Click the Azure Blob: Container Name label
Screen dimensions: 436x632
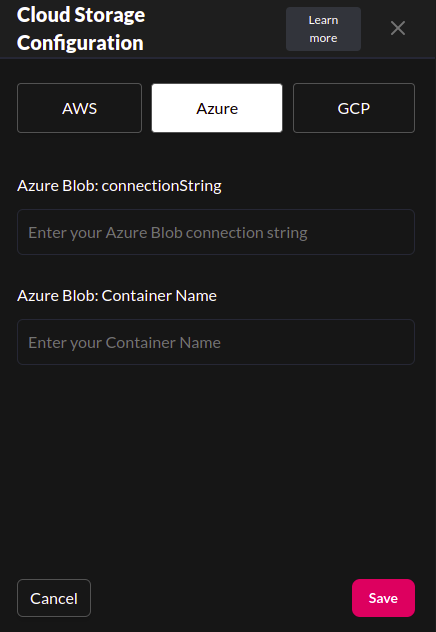pos(117,296)
